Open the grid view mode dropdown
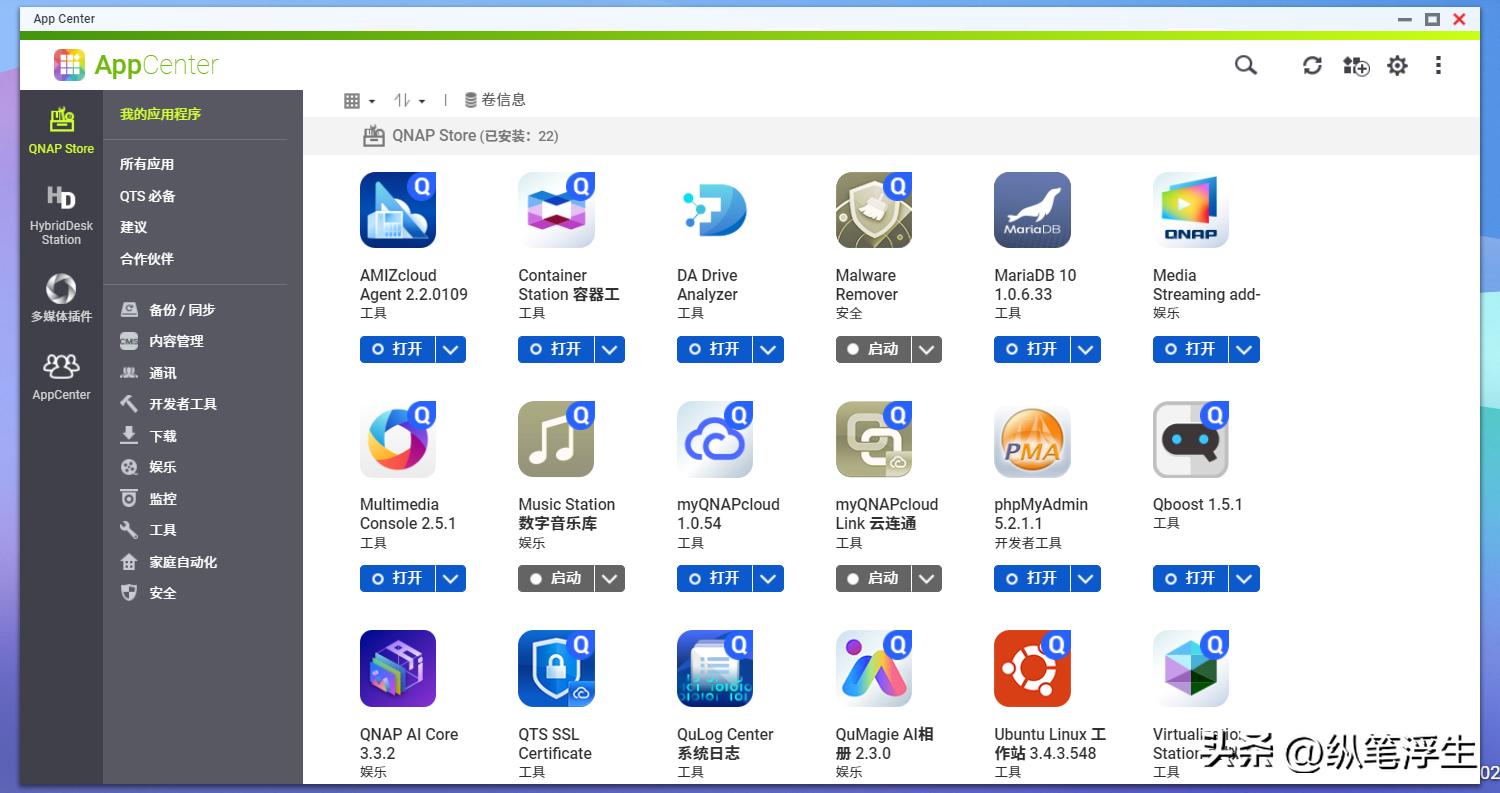The height and width of the screenshot is (793, 1500). 359,100
